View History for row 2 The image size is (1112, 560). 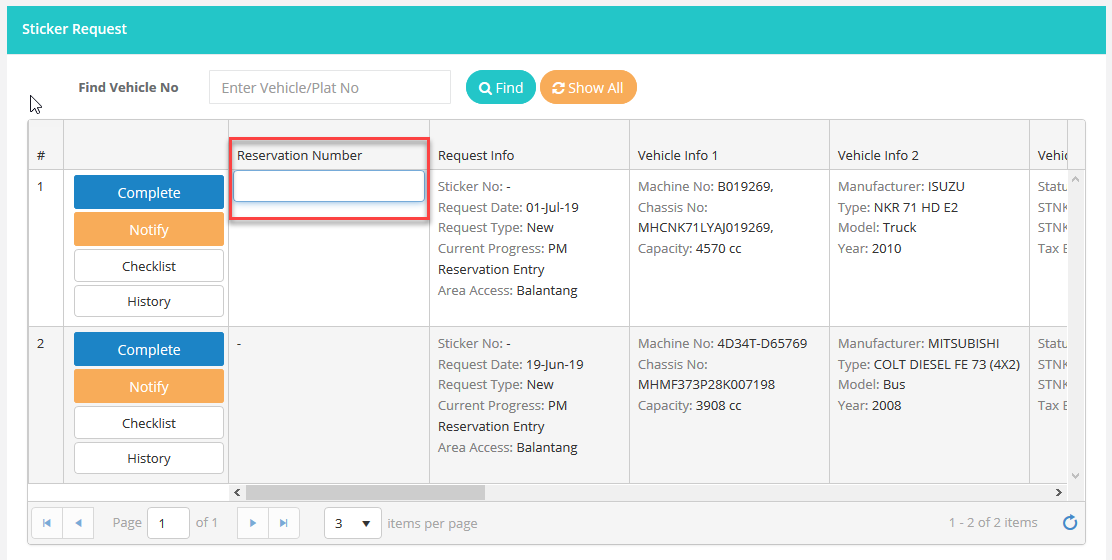click(149, 458)
